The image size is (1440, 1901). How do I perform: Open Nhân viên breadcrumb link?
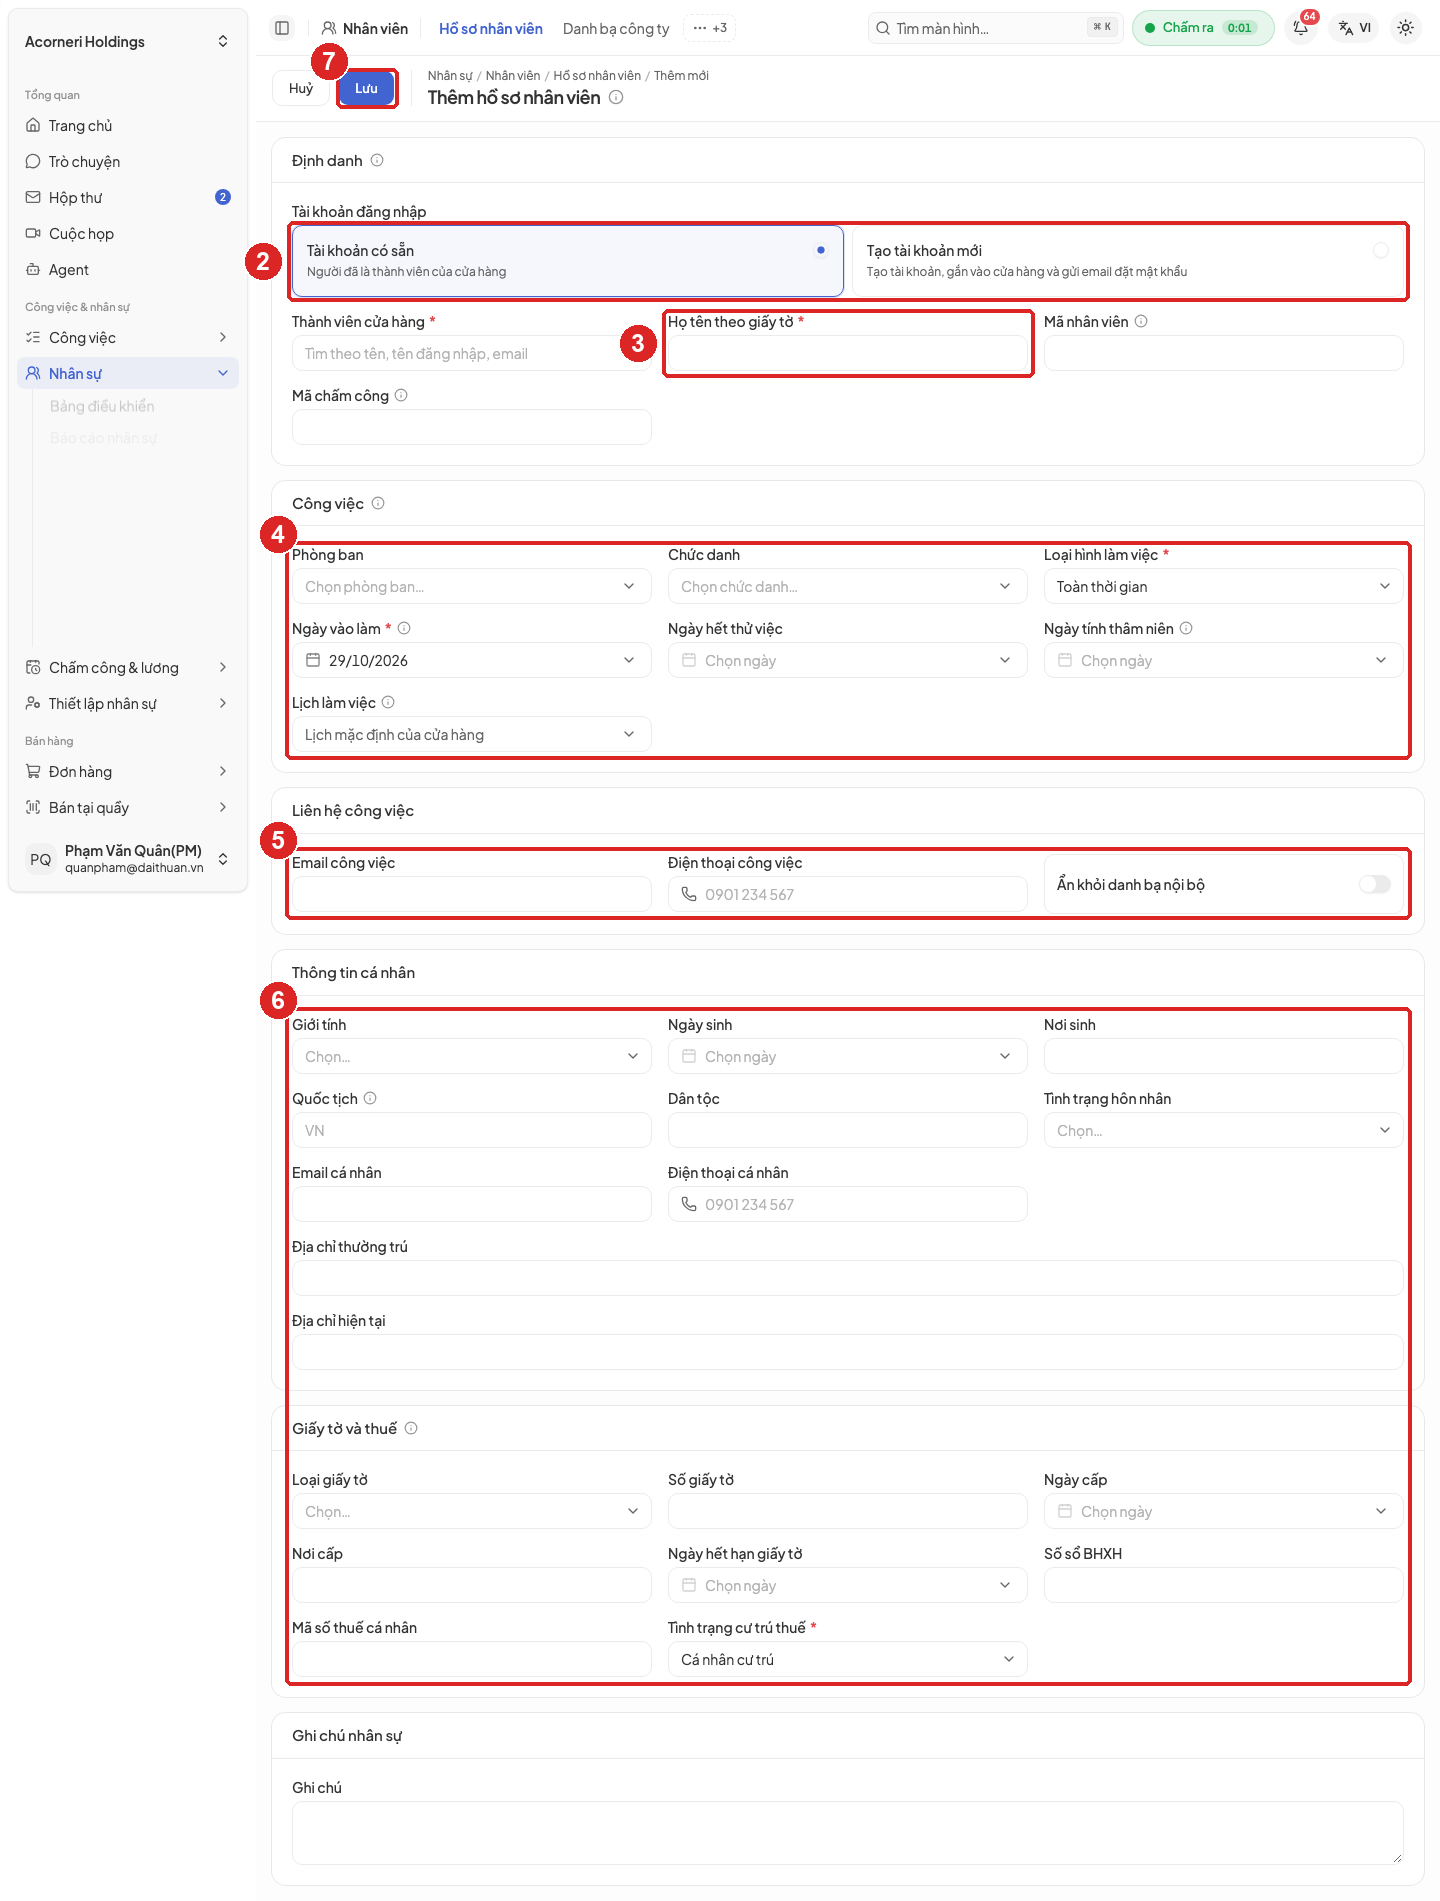[513, 76]
